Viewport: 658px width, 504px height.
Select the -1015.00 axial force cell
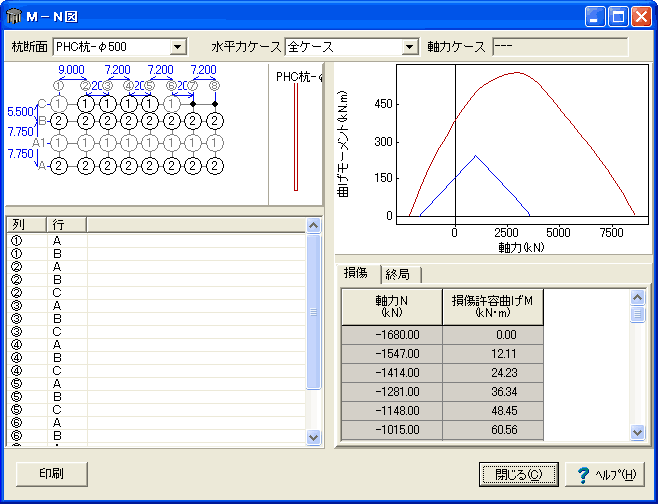coord(392,430)
